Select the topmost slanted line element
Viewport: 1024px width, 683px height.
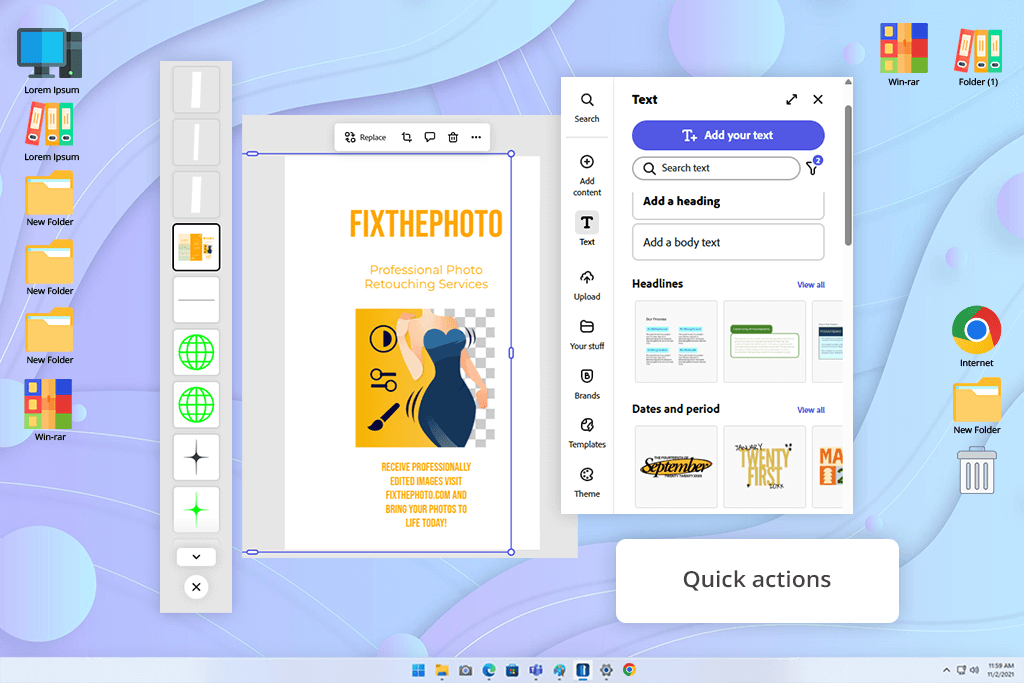pyautogui.click(x=196, y=89)
